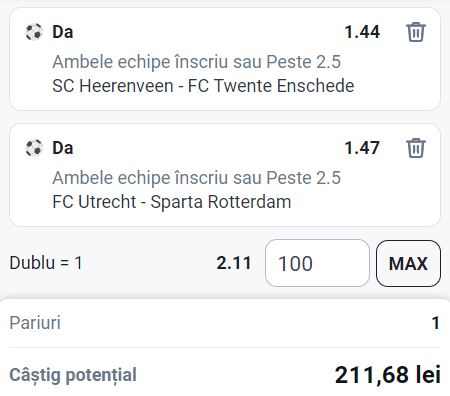Click the potential win amount 211,68 lei
This screenshot has height=396, width=450.
[388, 375]
